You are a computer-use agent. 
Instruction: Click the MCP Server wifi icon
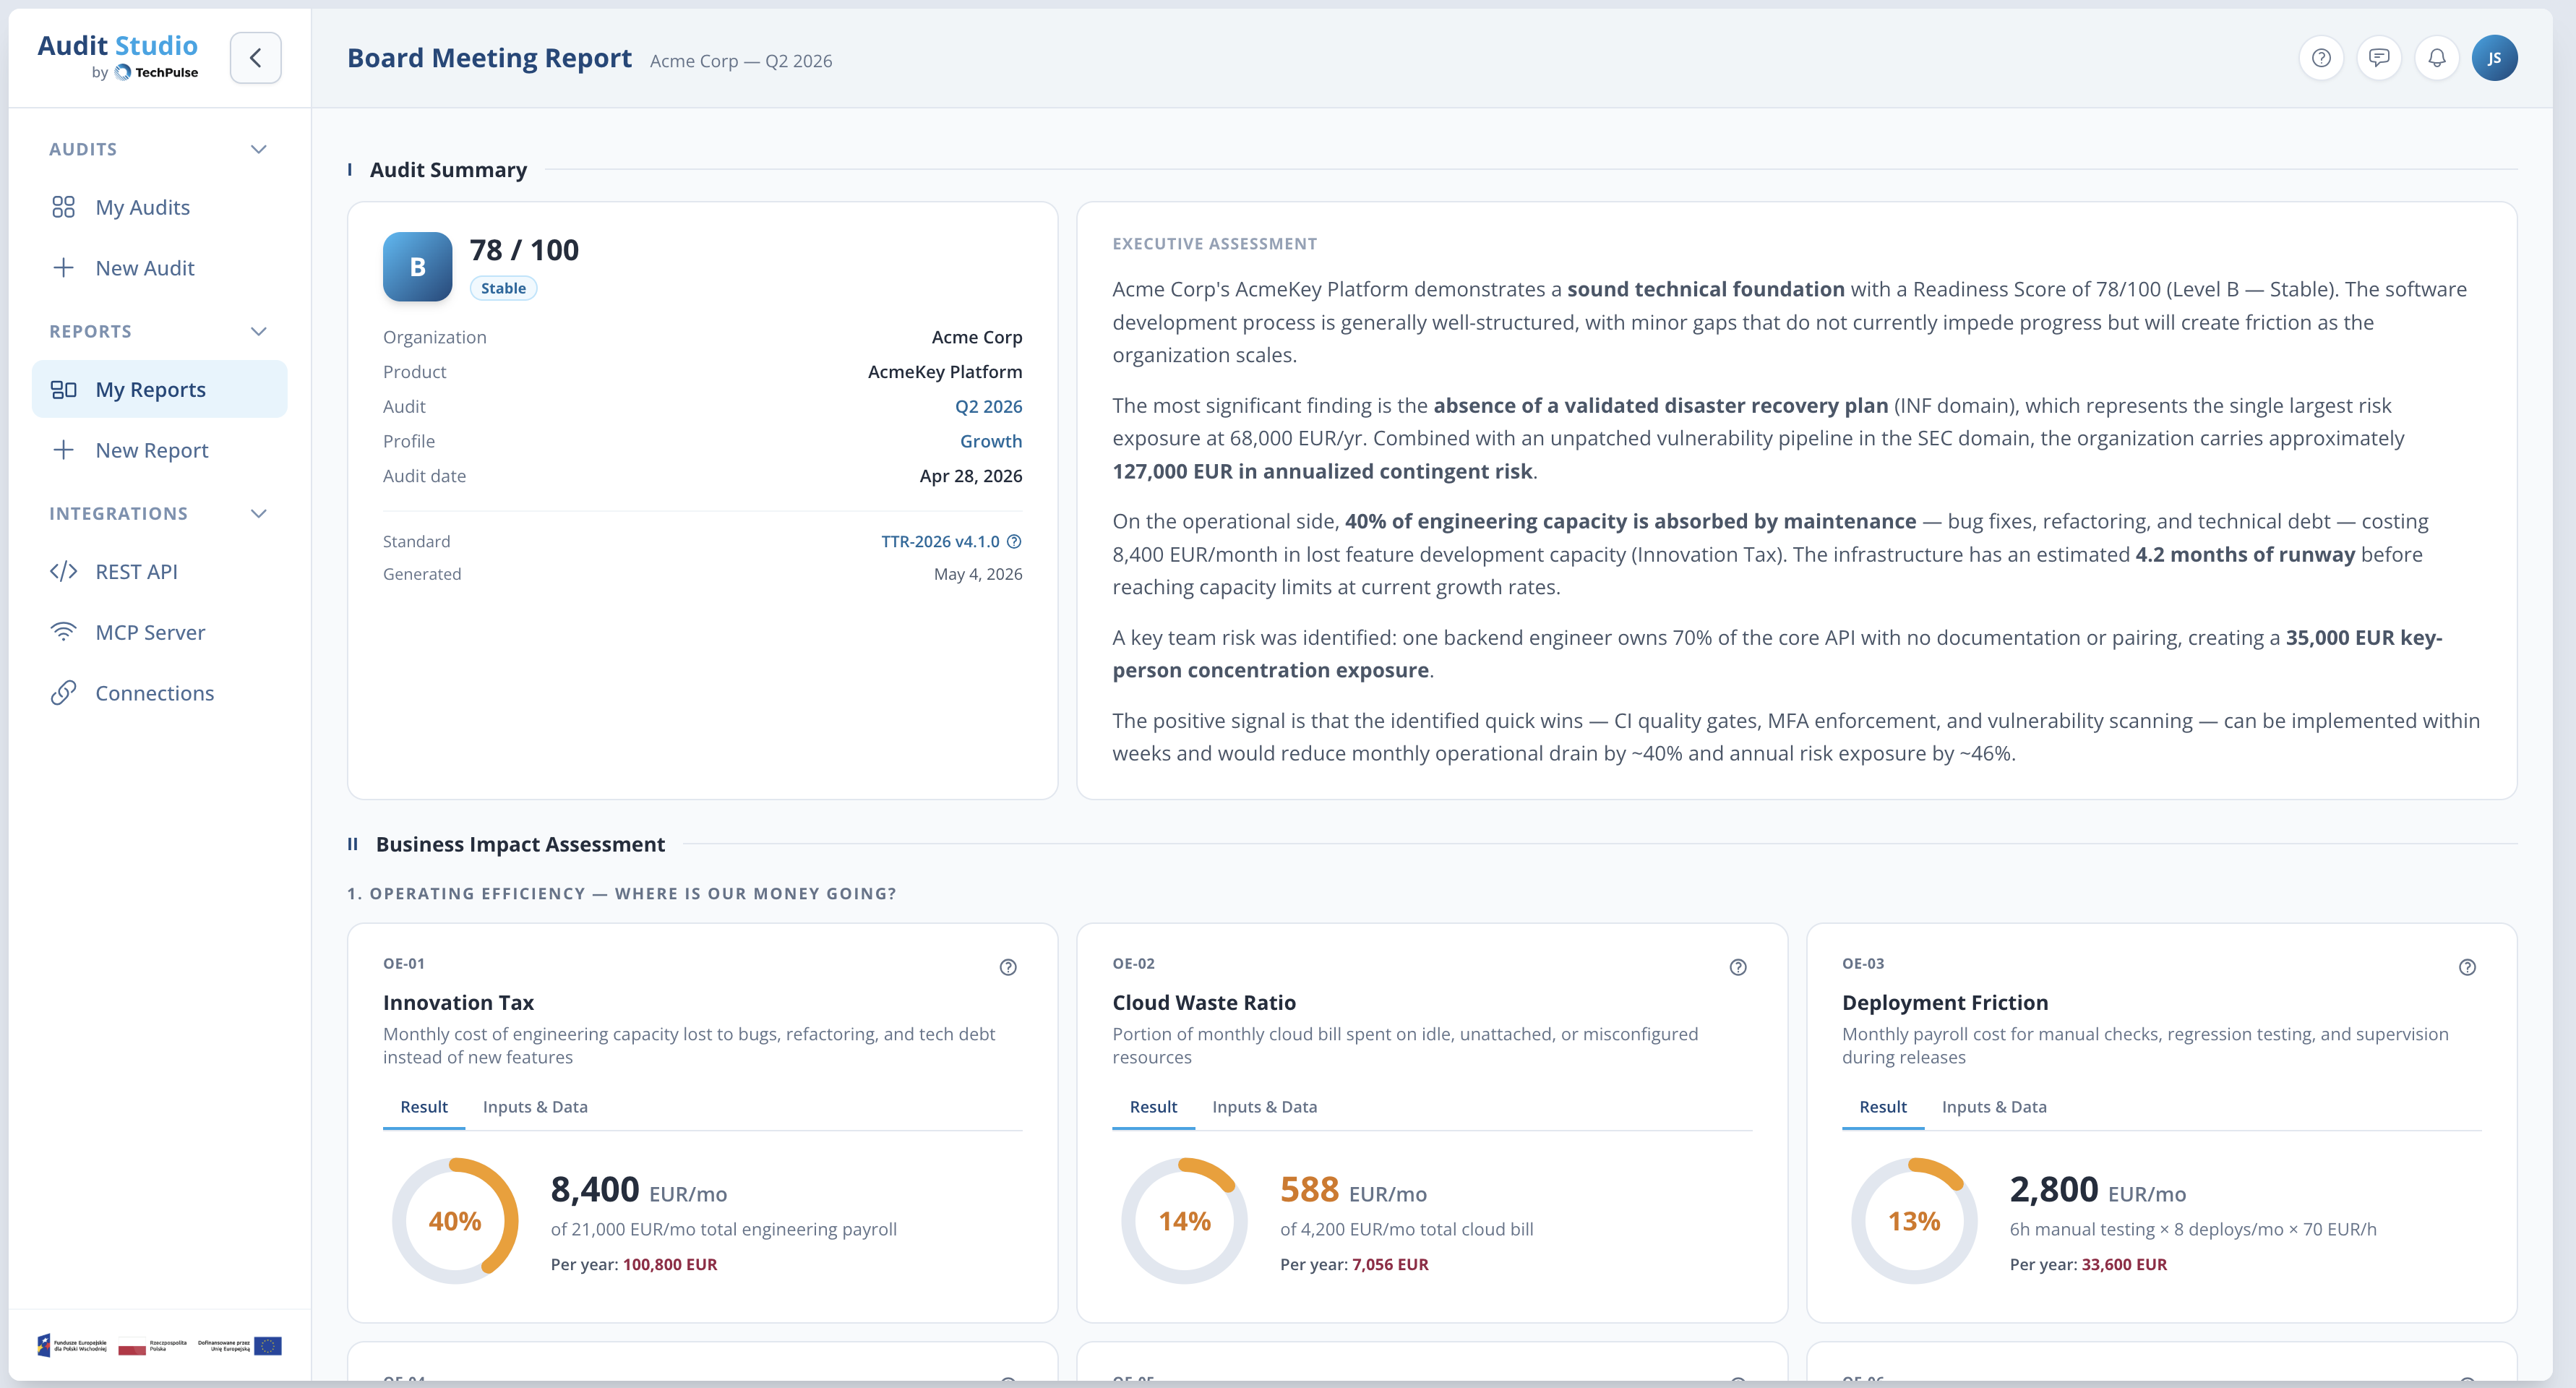pyautogui.click(x=63, y=632)
